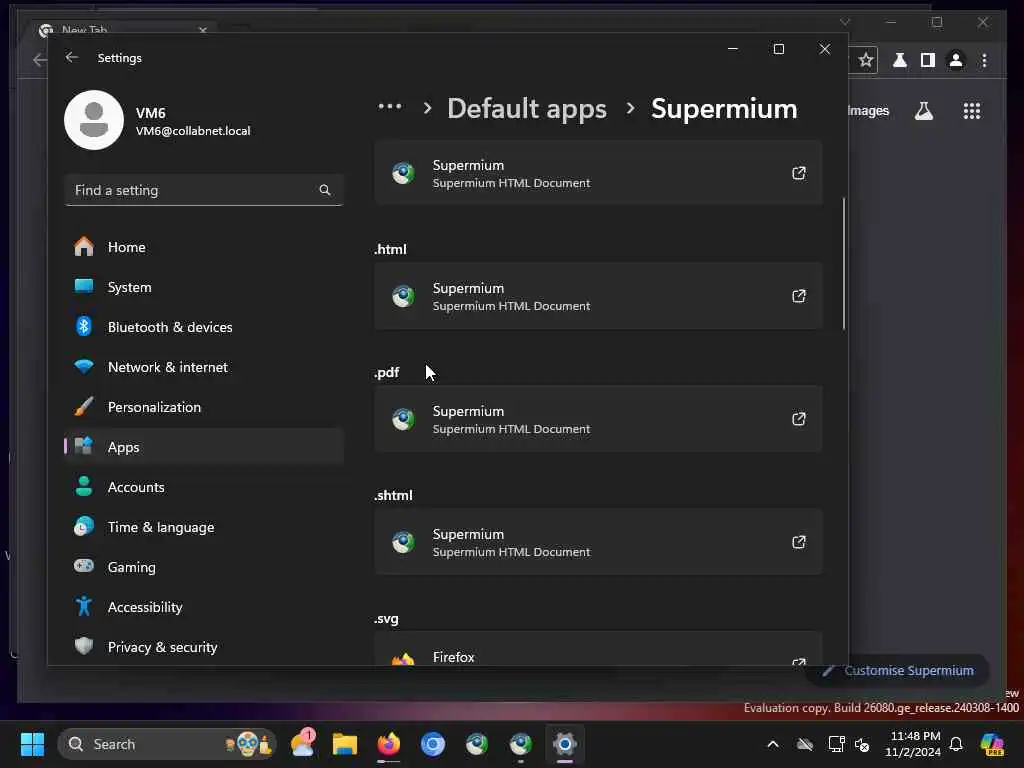
Task: Open the blue Chromium icon on taskbar
Action: (x=432, y=744)
